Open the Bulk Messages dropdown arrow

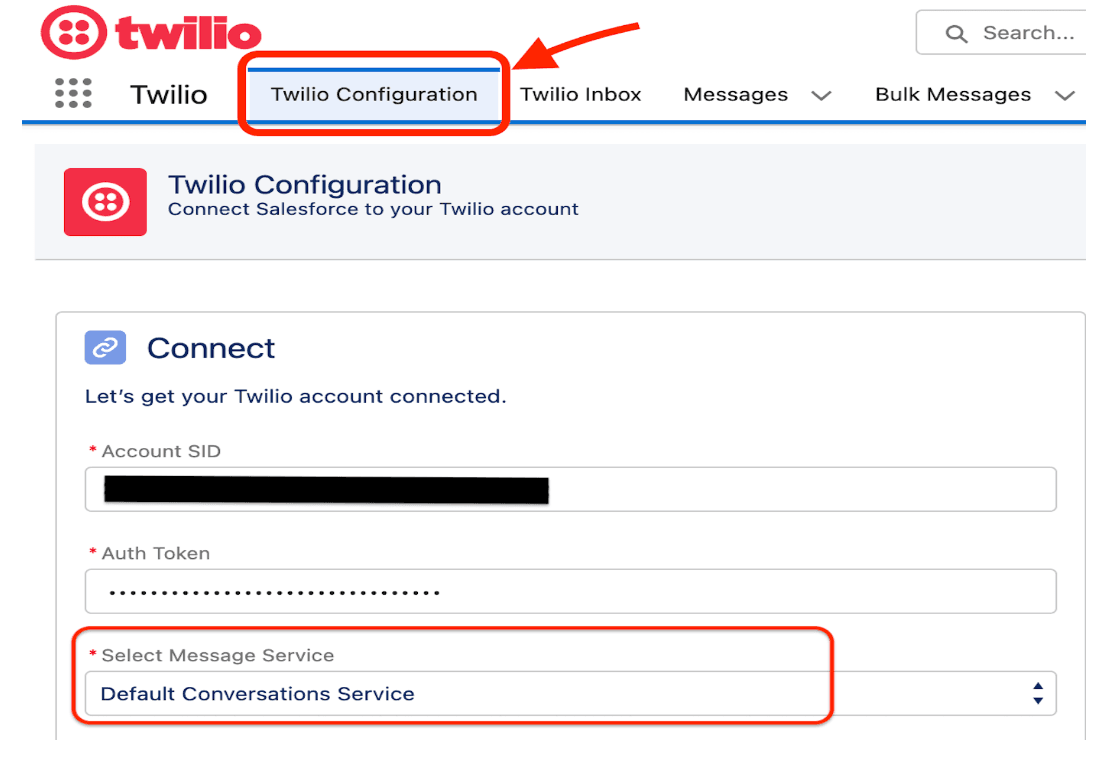(1065, 95)
